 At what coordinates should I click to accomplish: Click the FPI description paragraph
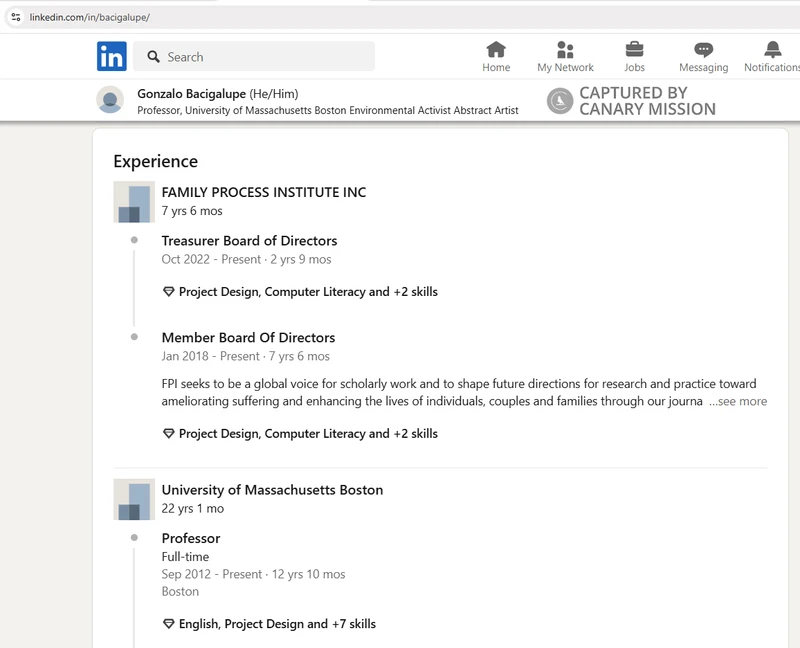click(464, 392)
